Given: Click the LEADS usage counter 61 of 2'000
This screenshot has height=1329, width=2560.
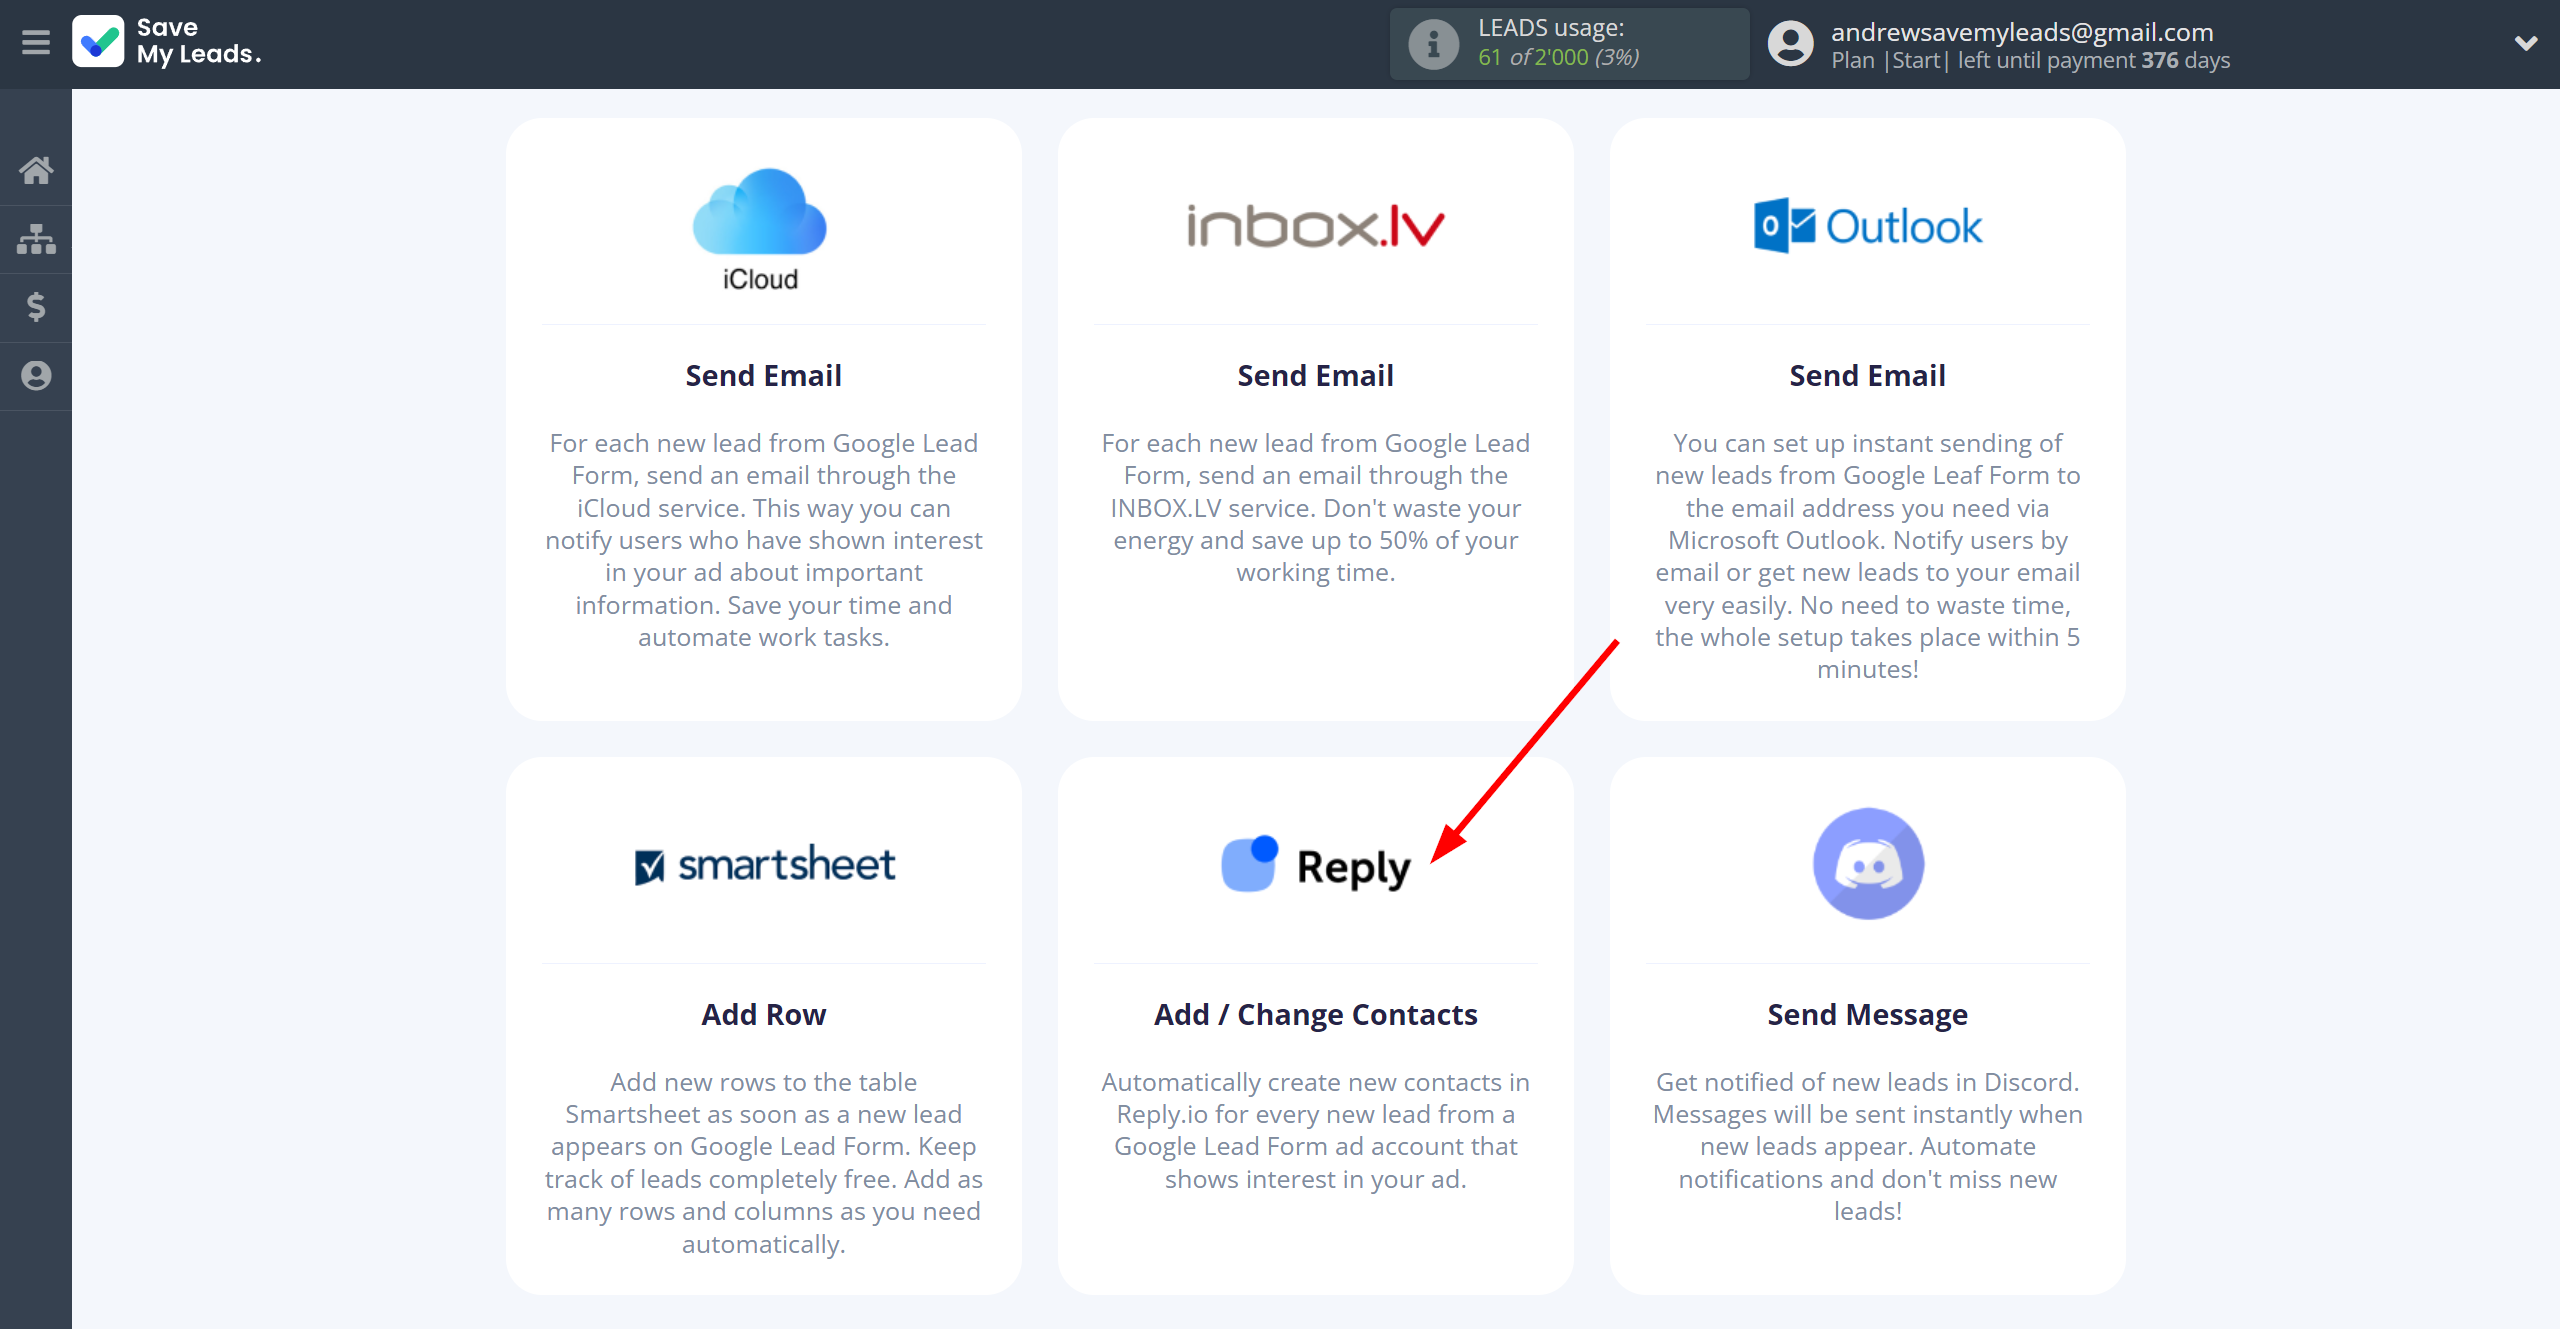Looking at the screenshot, I should point(1558,58).
